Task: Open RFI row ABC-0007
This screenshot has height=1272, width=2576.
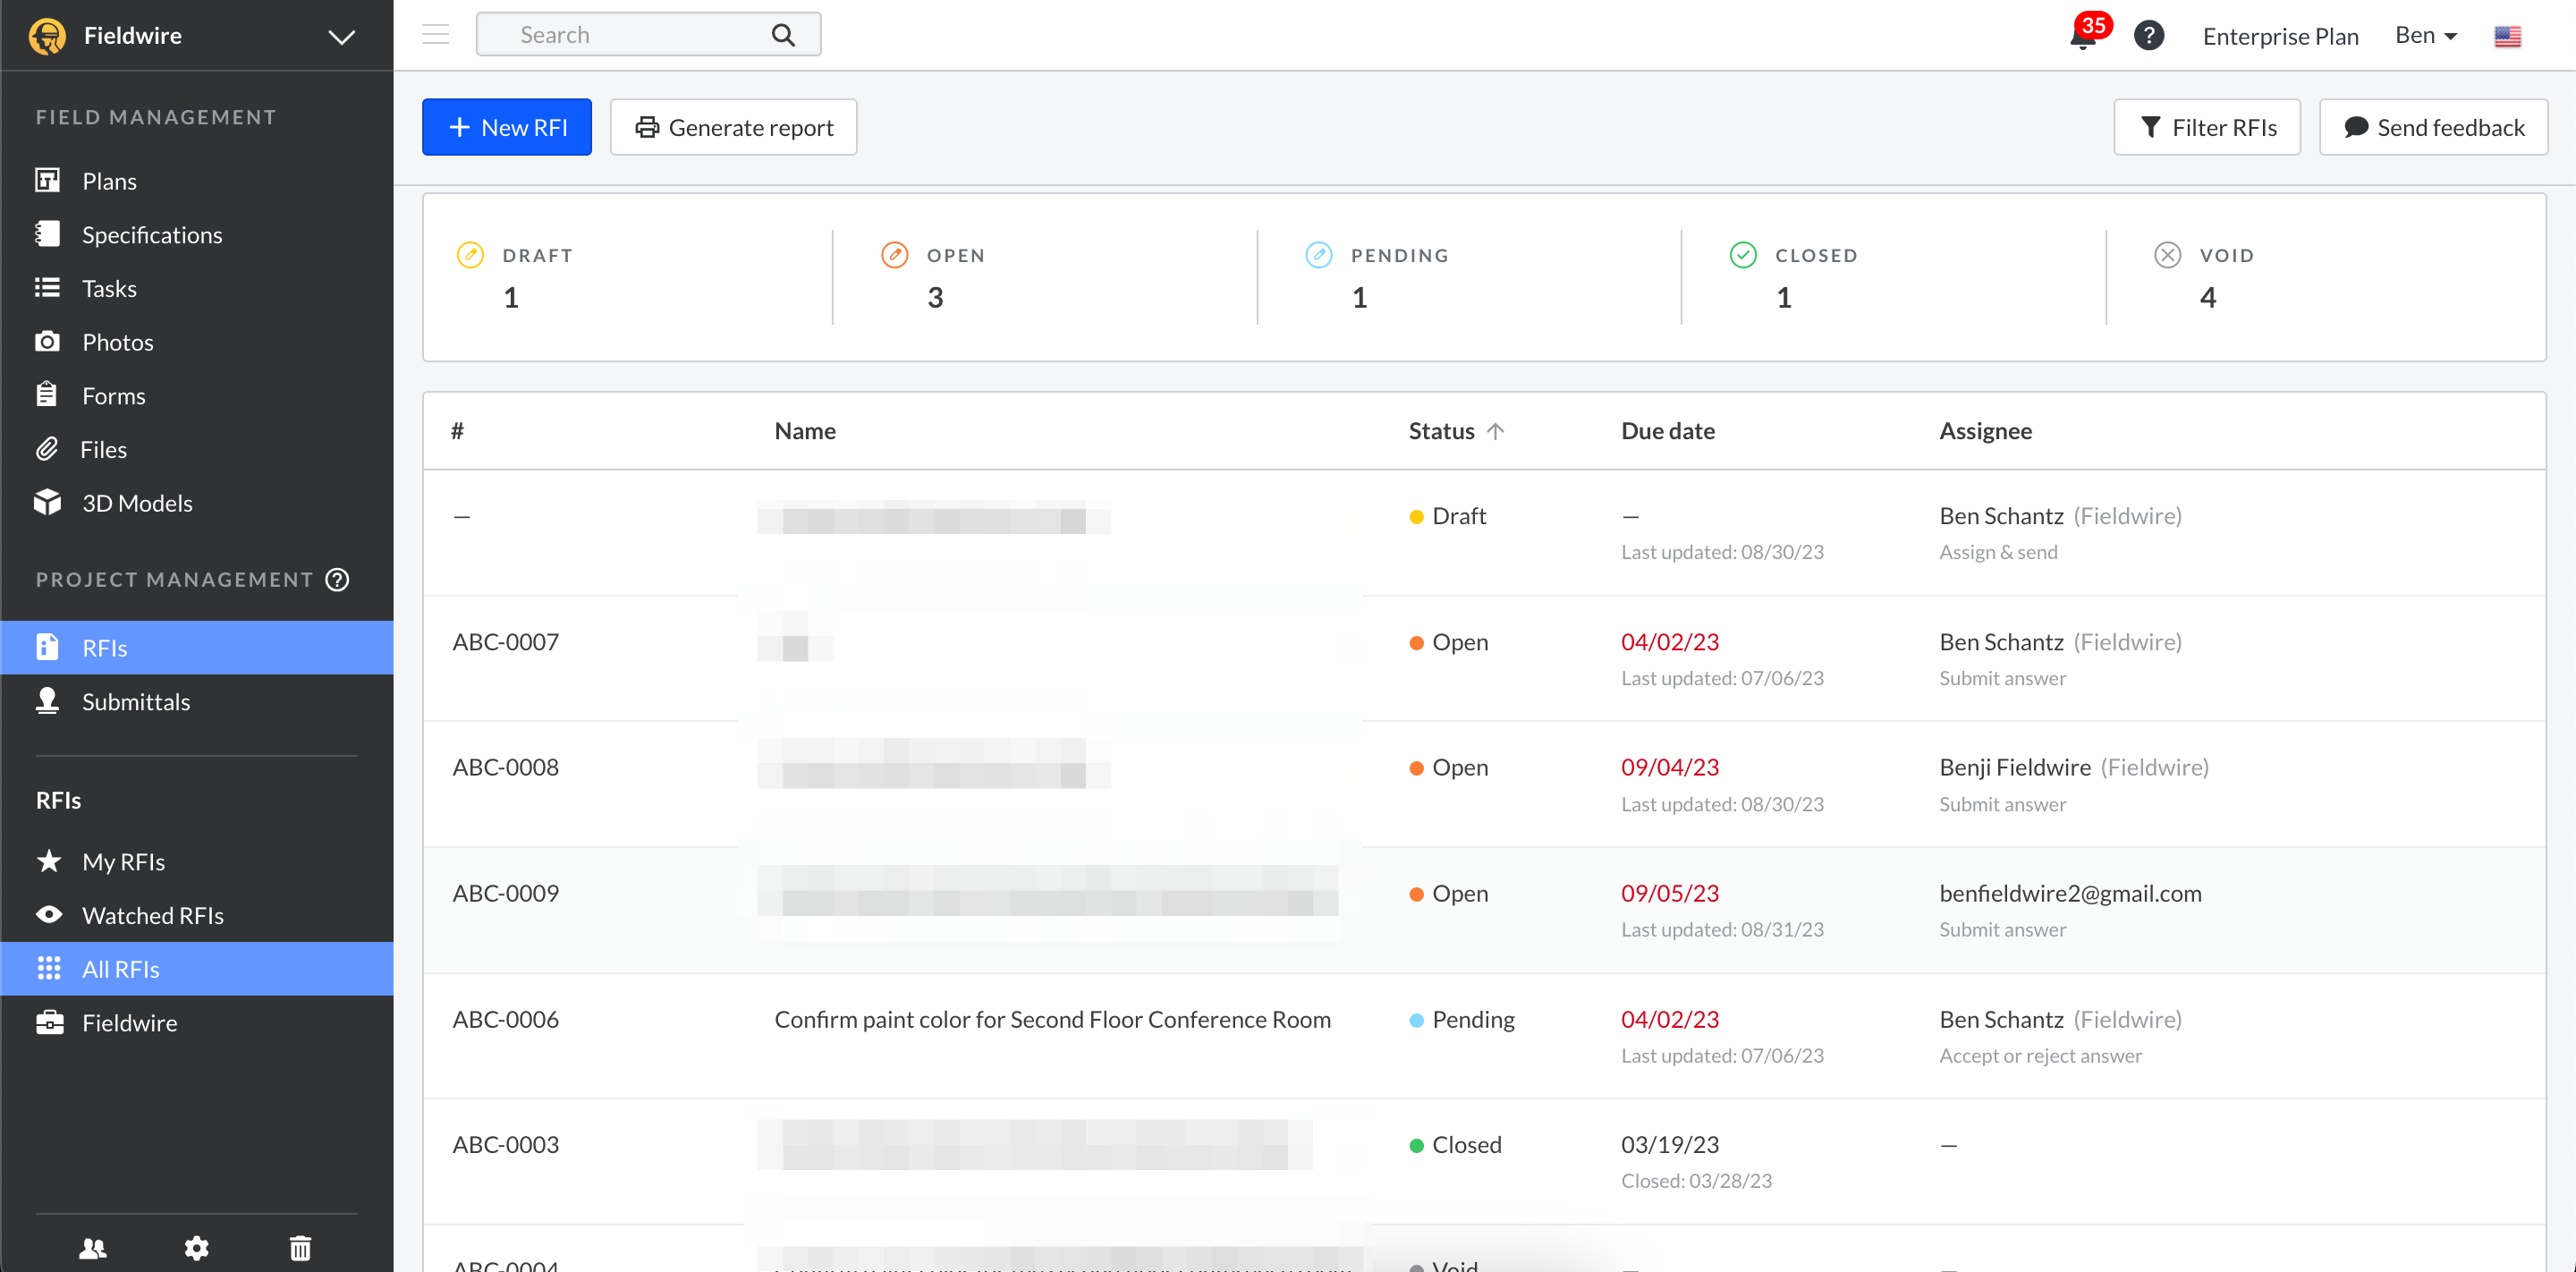Action: (x=1484, y=659)
